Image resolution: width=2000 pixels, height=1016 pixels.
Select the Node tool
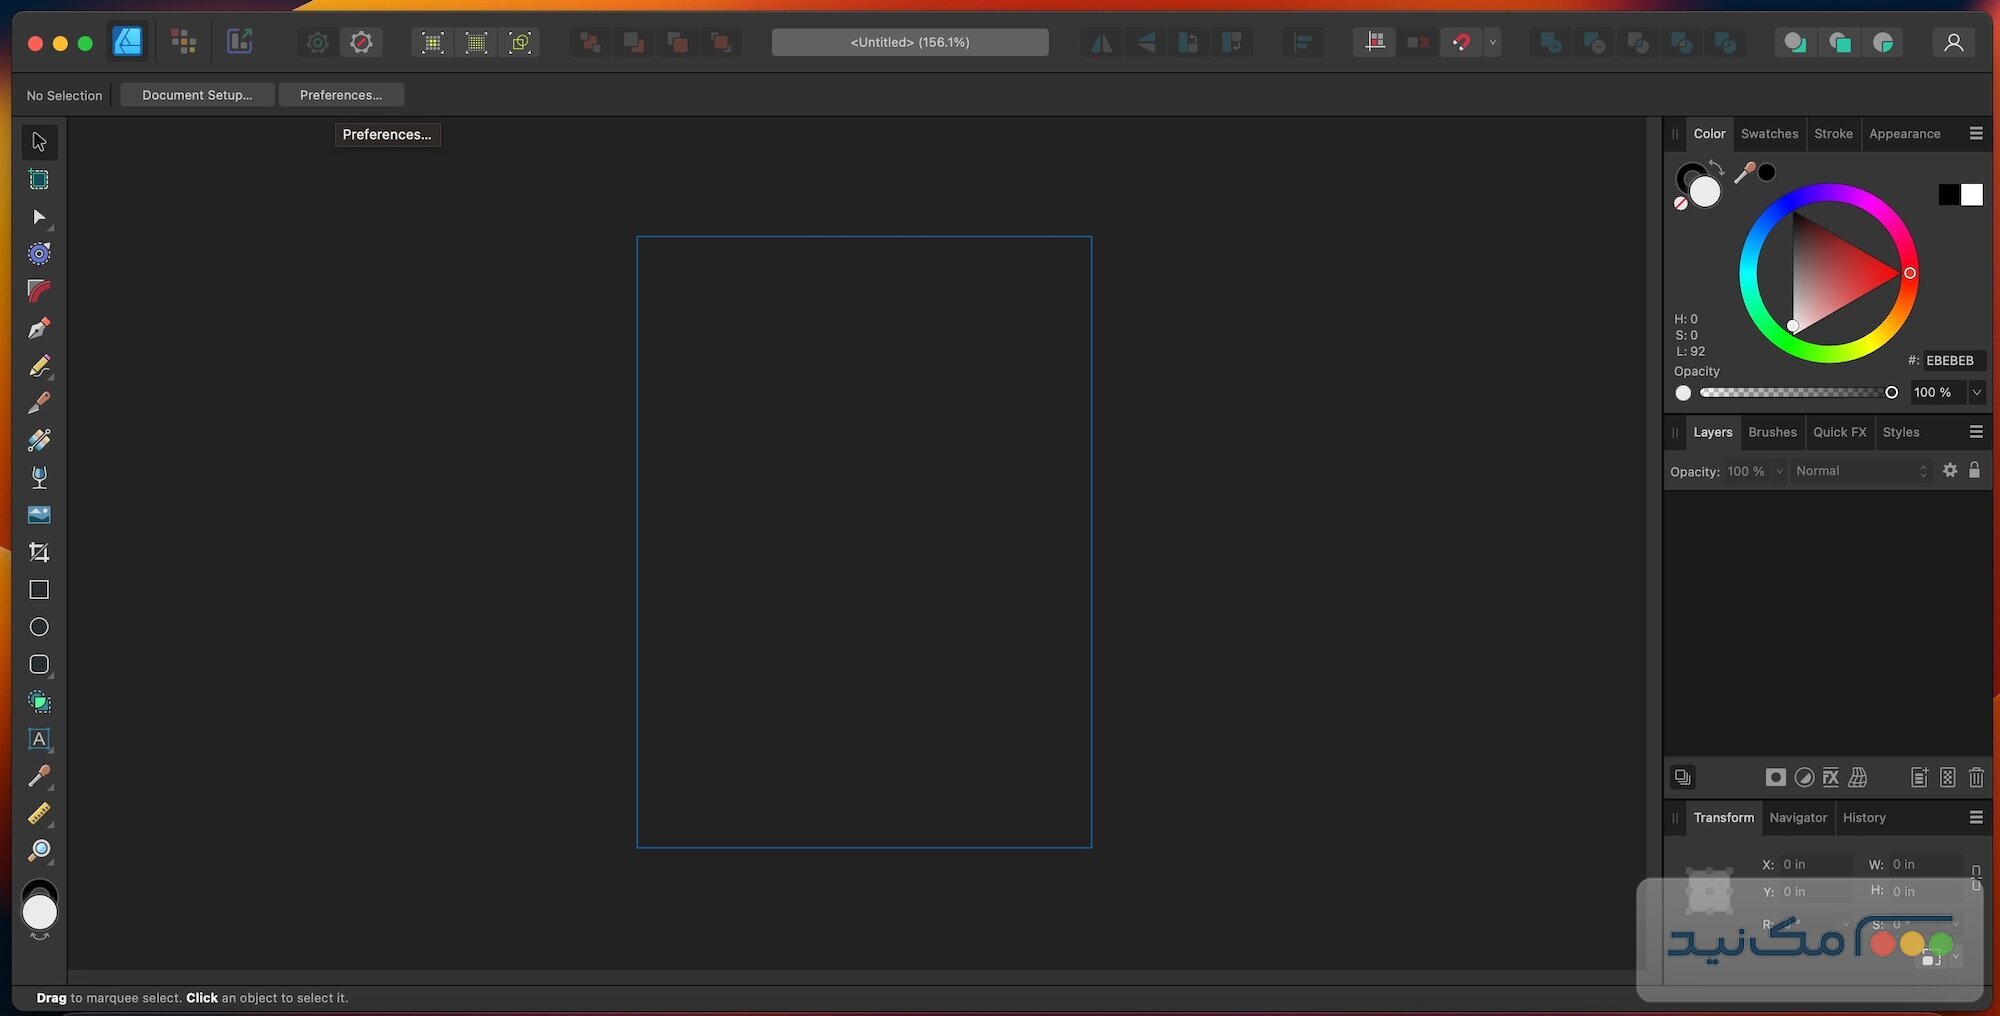pos(39,218)
